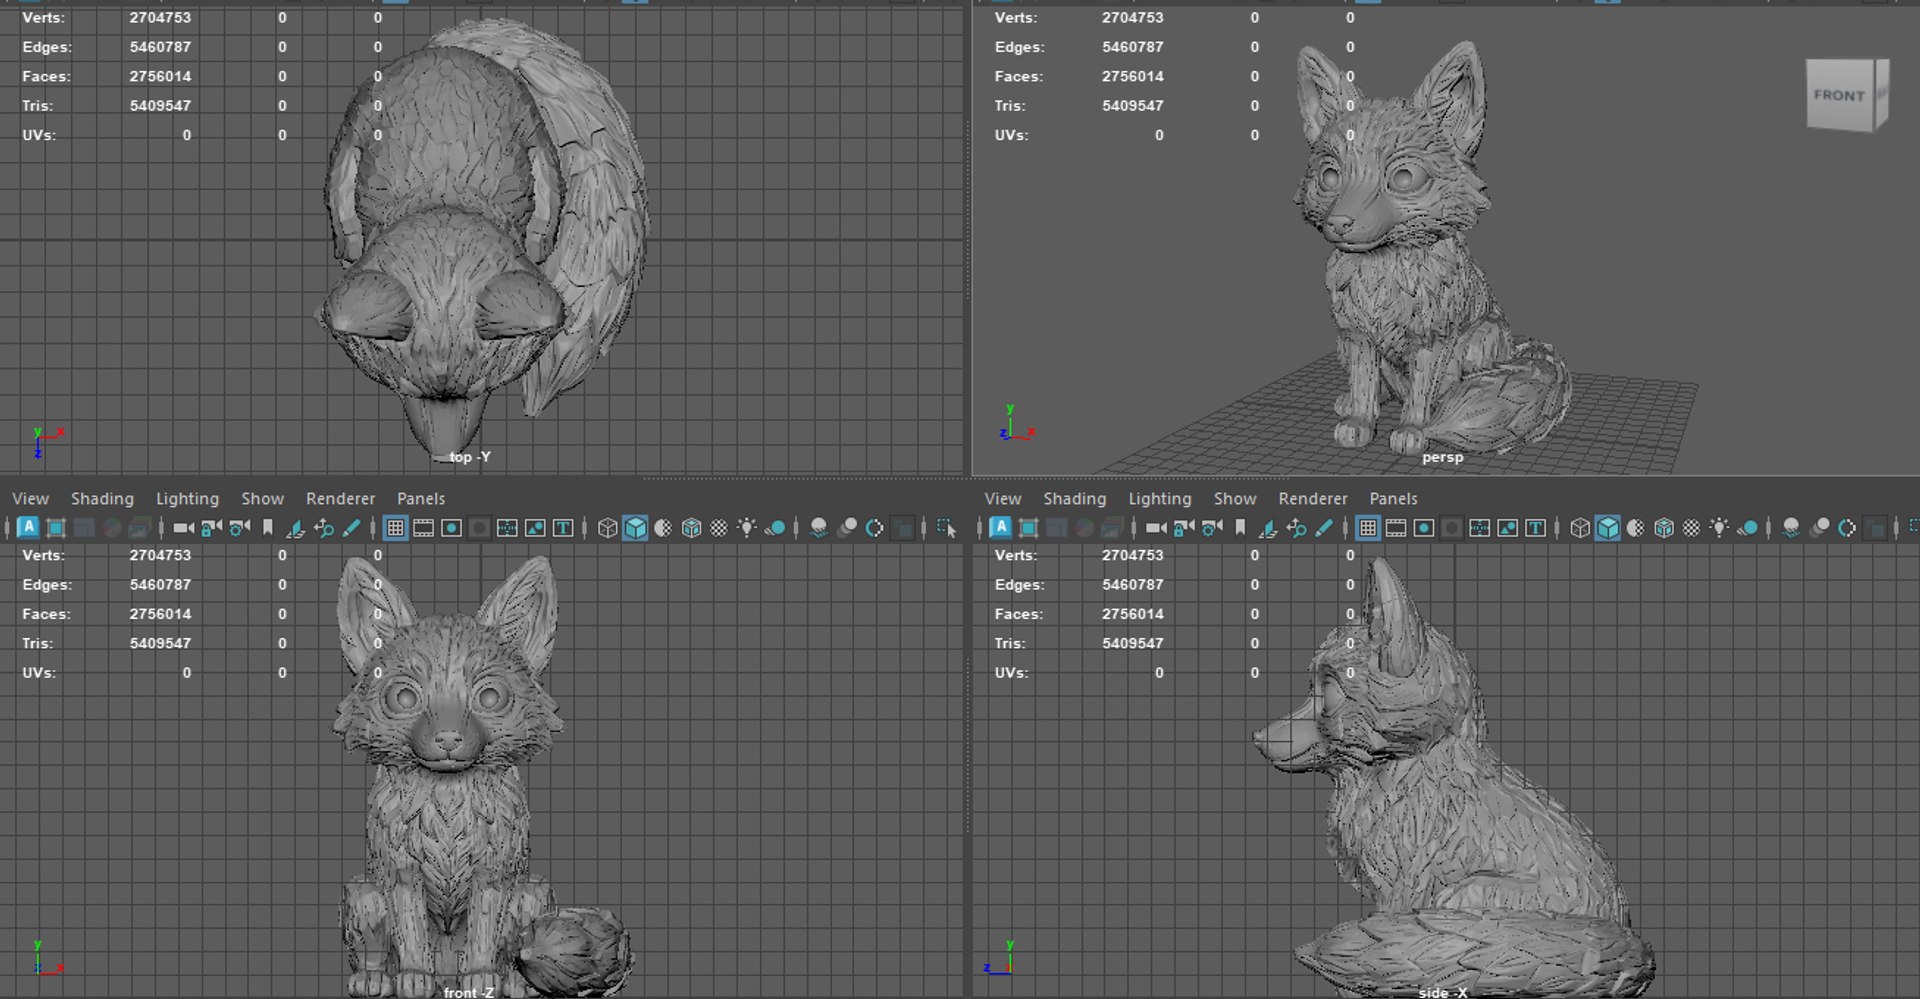Open Lighting menu in side -X panel
The width and height of the screenshot is (1920, 999).
(1160, 498)
